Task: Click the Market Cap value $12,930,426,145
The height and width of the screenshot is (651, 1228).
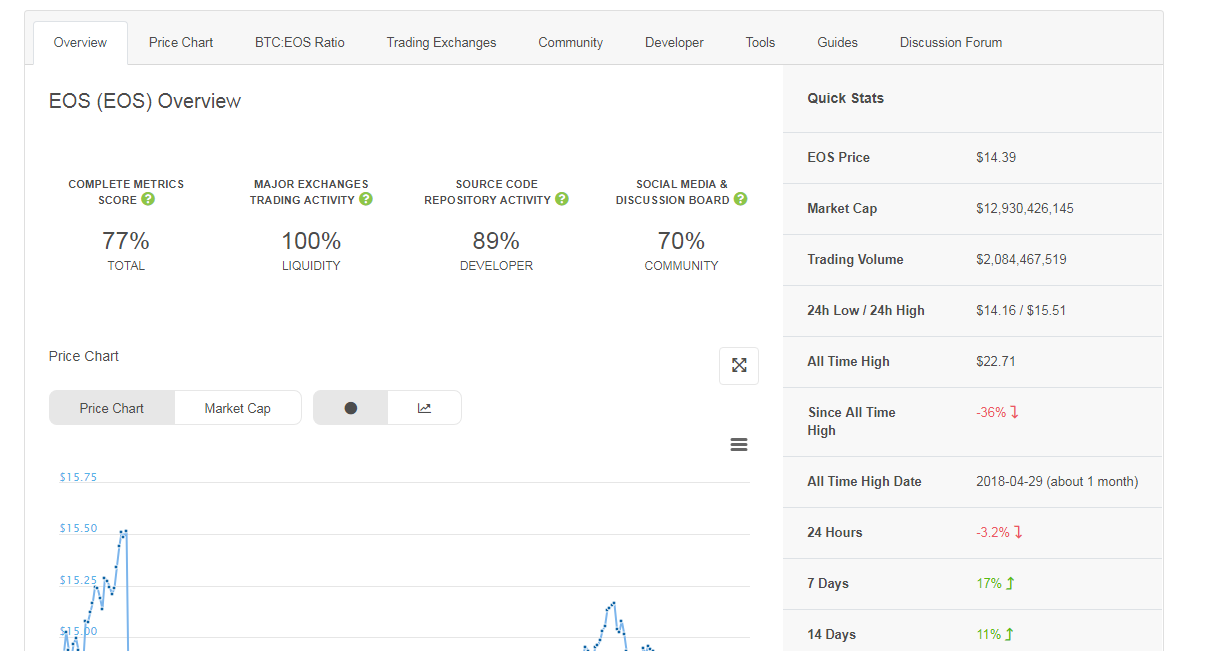Action: [1025, 208]
